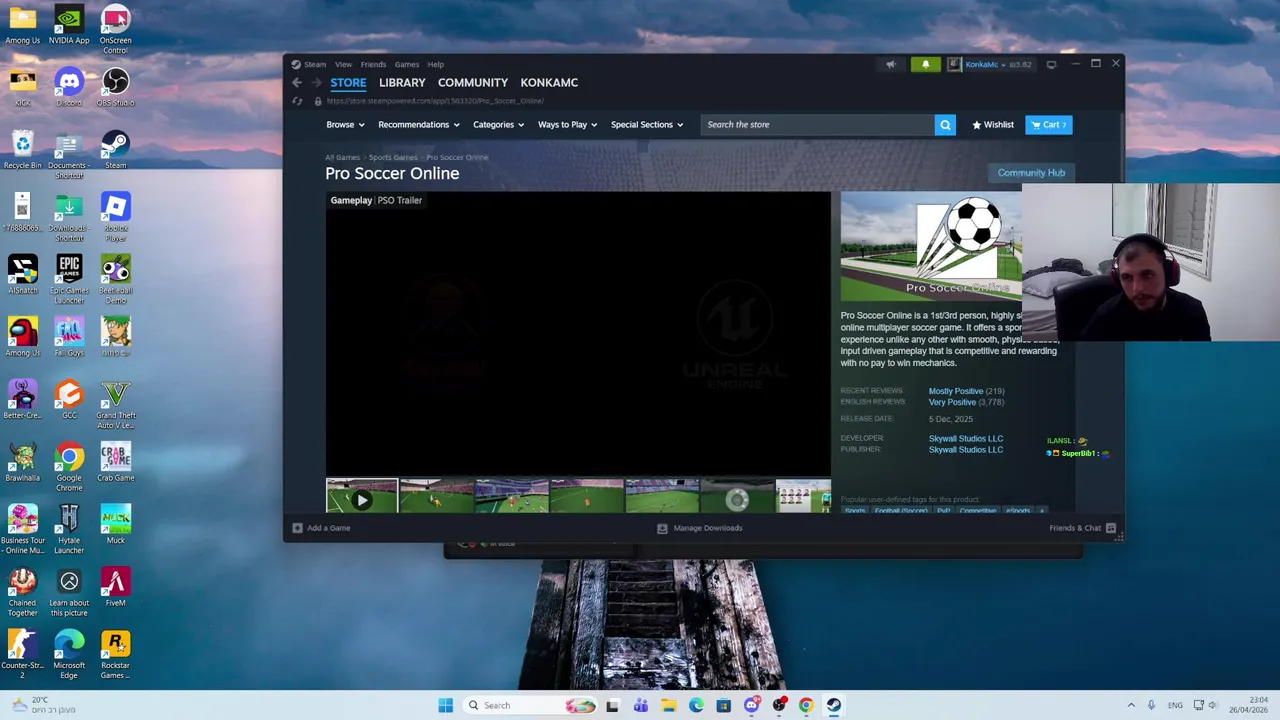Expand Special Sections dropdown

[647, 125]
